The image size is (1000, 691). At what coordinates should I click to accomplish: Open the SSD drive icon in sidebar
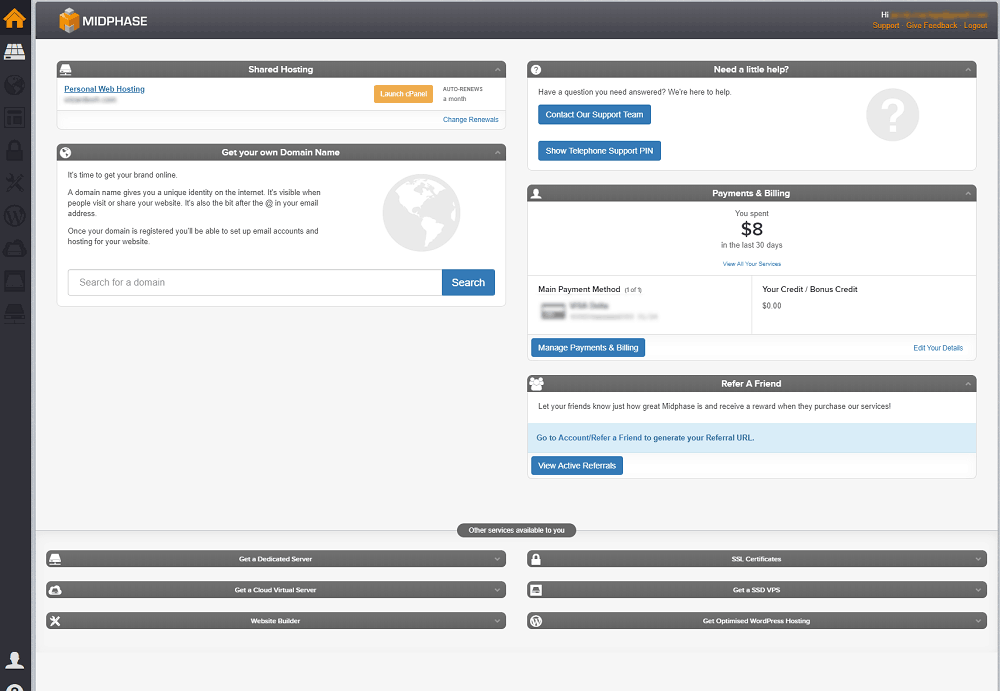(x=14, y=281)
